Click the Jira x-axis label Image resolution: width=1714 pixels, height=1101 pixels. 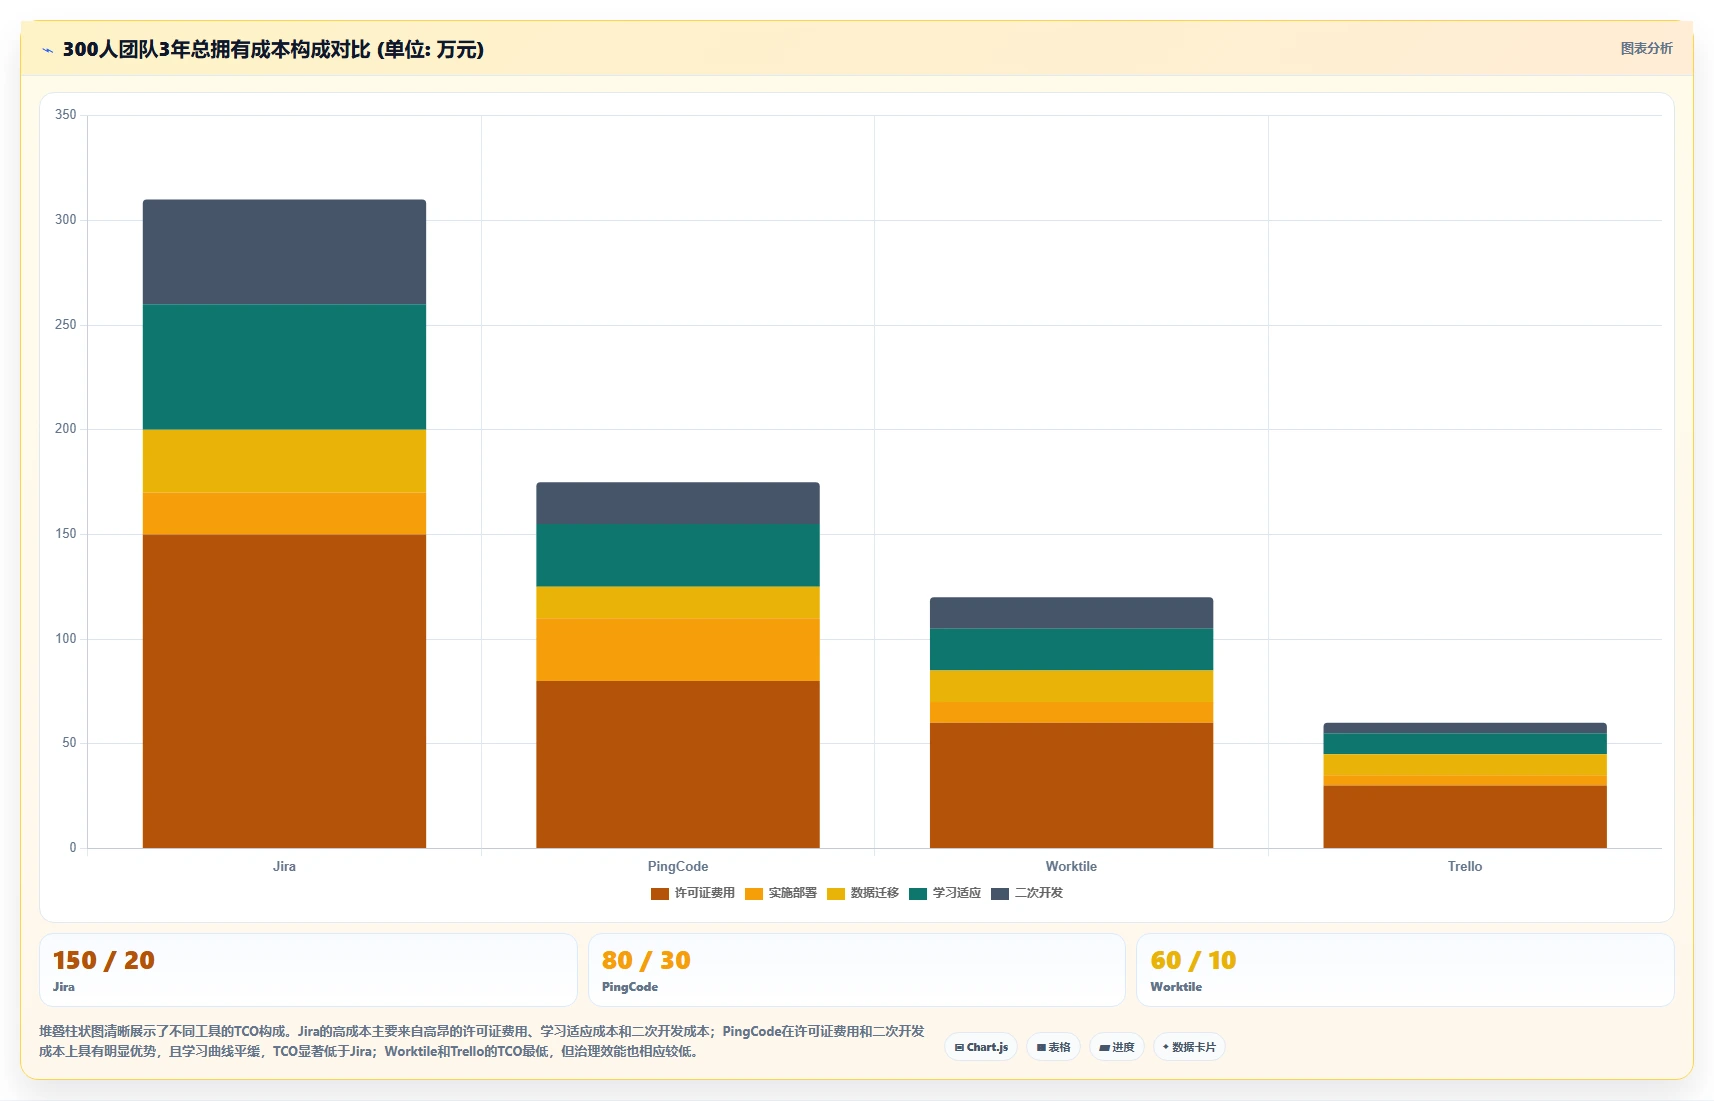coord(284,866)
